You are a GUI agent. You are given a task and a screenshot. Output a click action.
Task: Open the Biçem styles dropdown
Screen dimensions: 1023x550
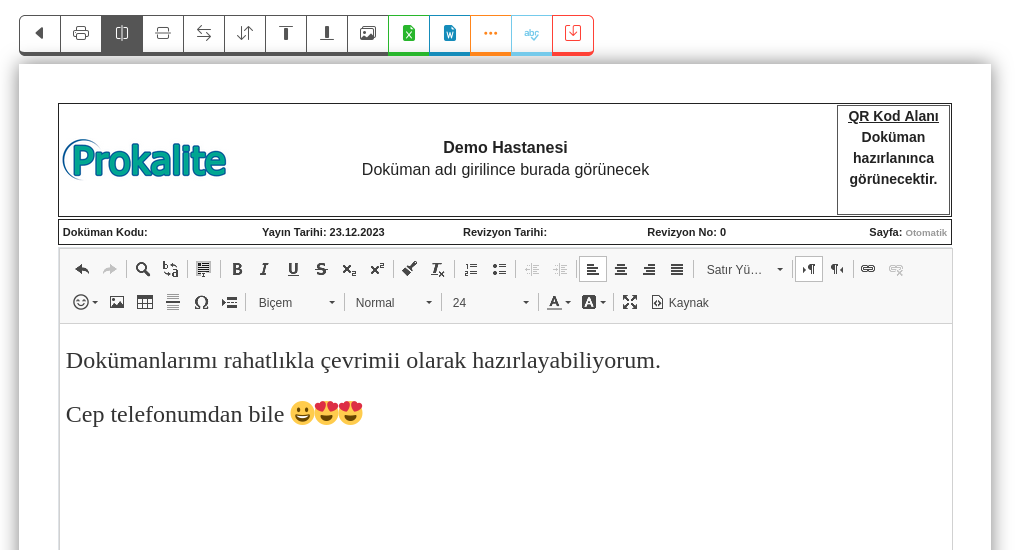tap(297, 302)
